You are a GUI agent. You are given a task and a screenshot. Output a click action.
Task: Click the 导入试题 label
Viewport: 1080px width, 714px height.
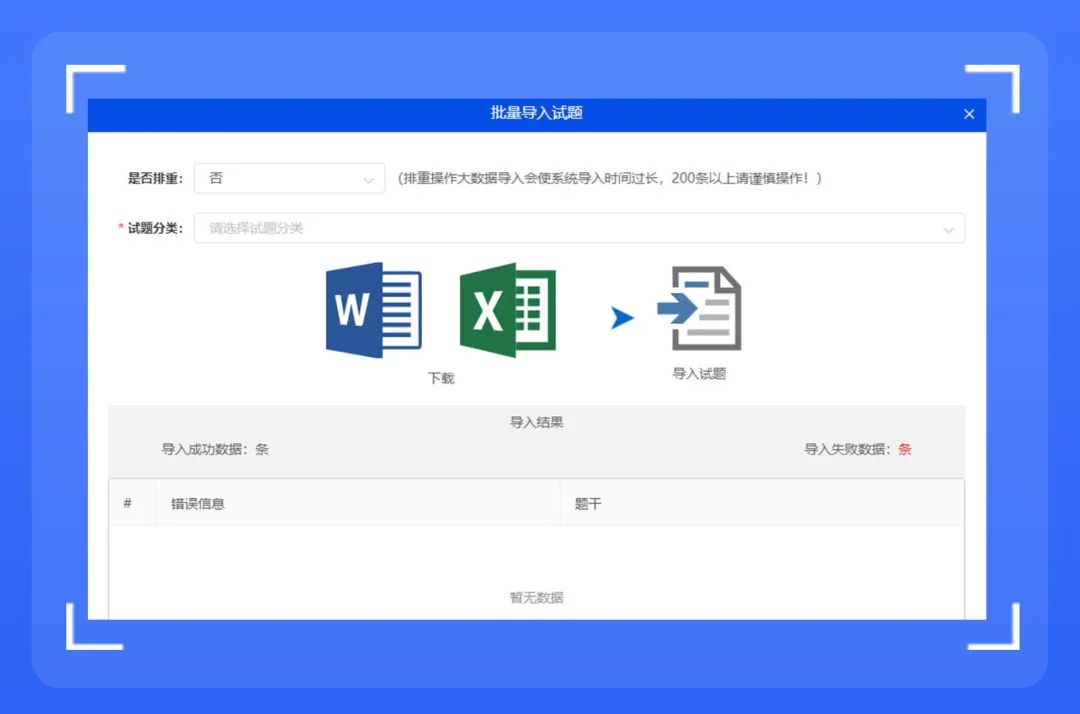[x=699, y=374]
